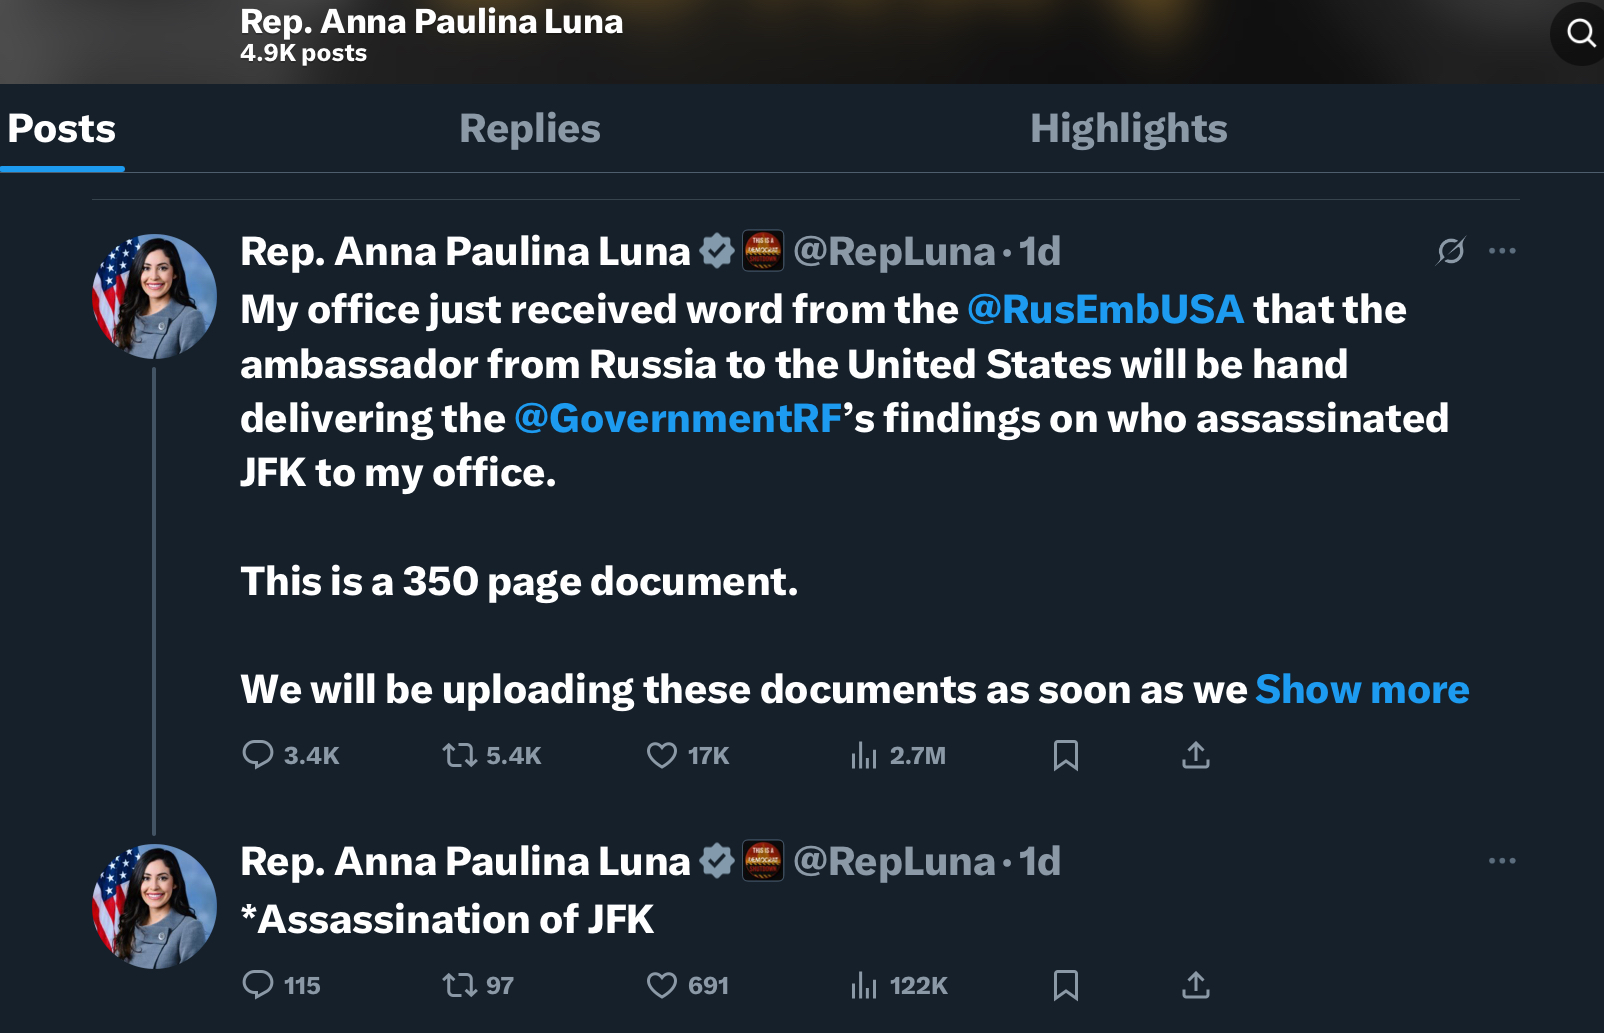The height and width of the screenshot is (1033, 1604).
Task: Reply to the "*Assassination of JFK" post
Action: [x=258, y=985]
